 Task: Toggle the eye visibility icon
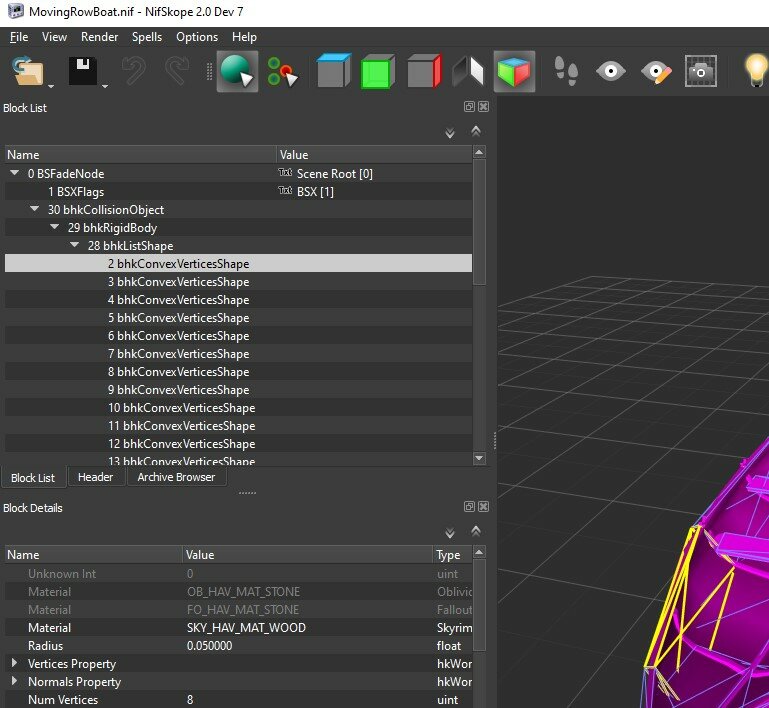coord(611,72)
